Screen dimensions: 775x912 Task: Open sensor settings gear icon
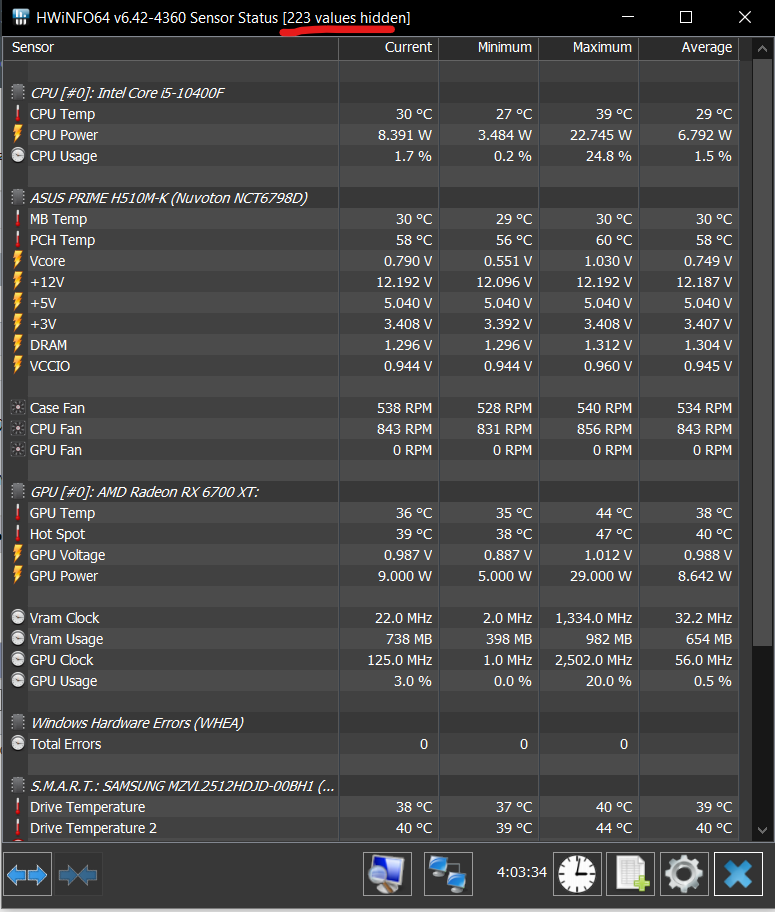[684, 874]
